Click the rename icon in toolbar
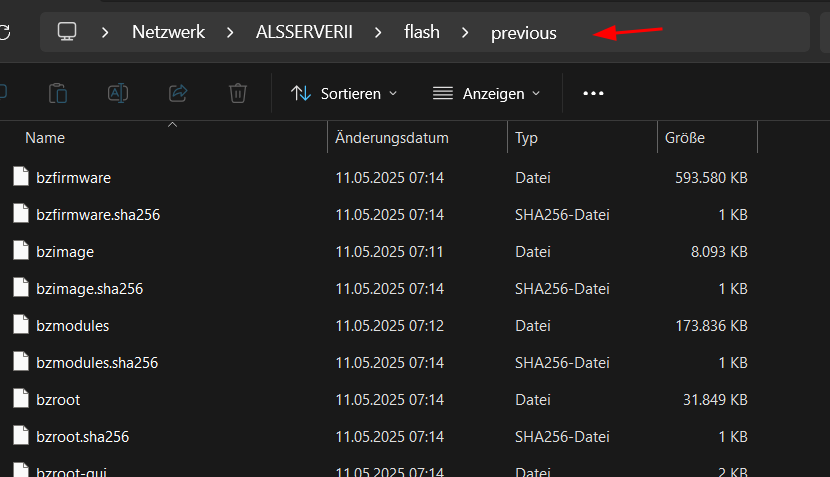The width and height of the screenshot is (830, 477). [x=118, y=93]
